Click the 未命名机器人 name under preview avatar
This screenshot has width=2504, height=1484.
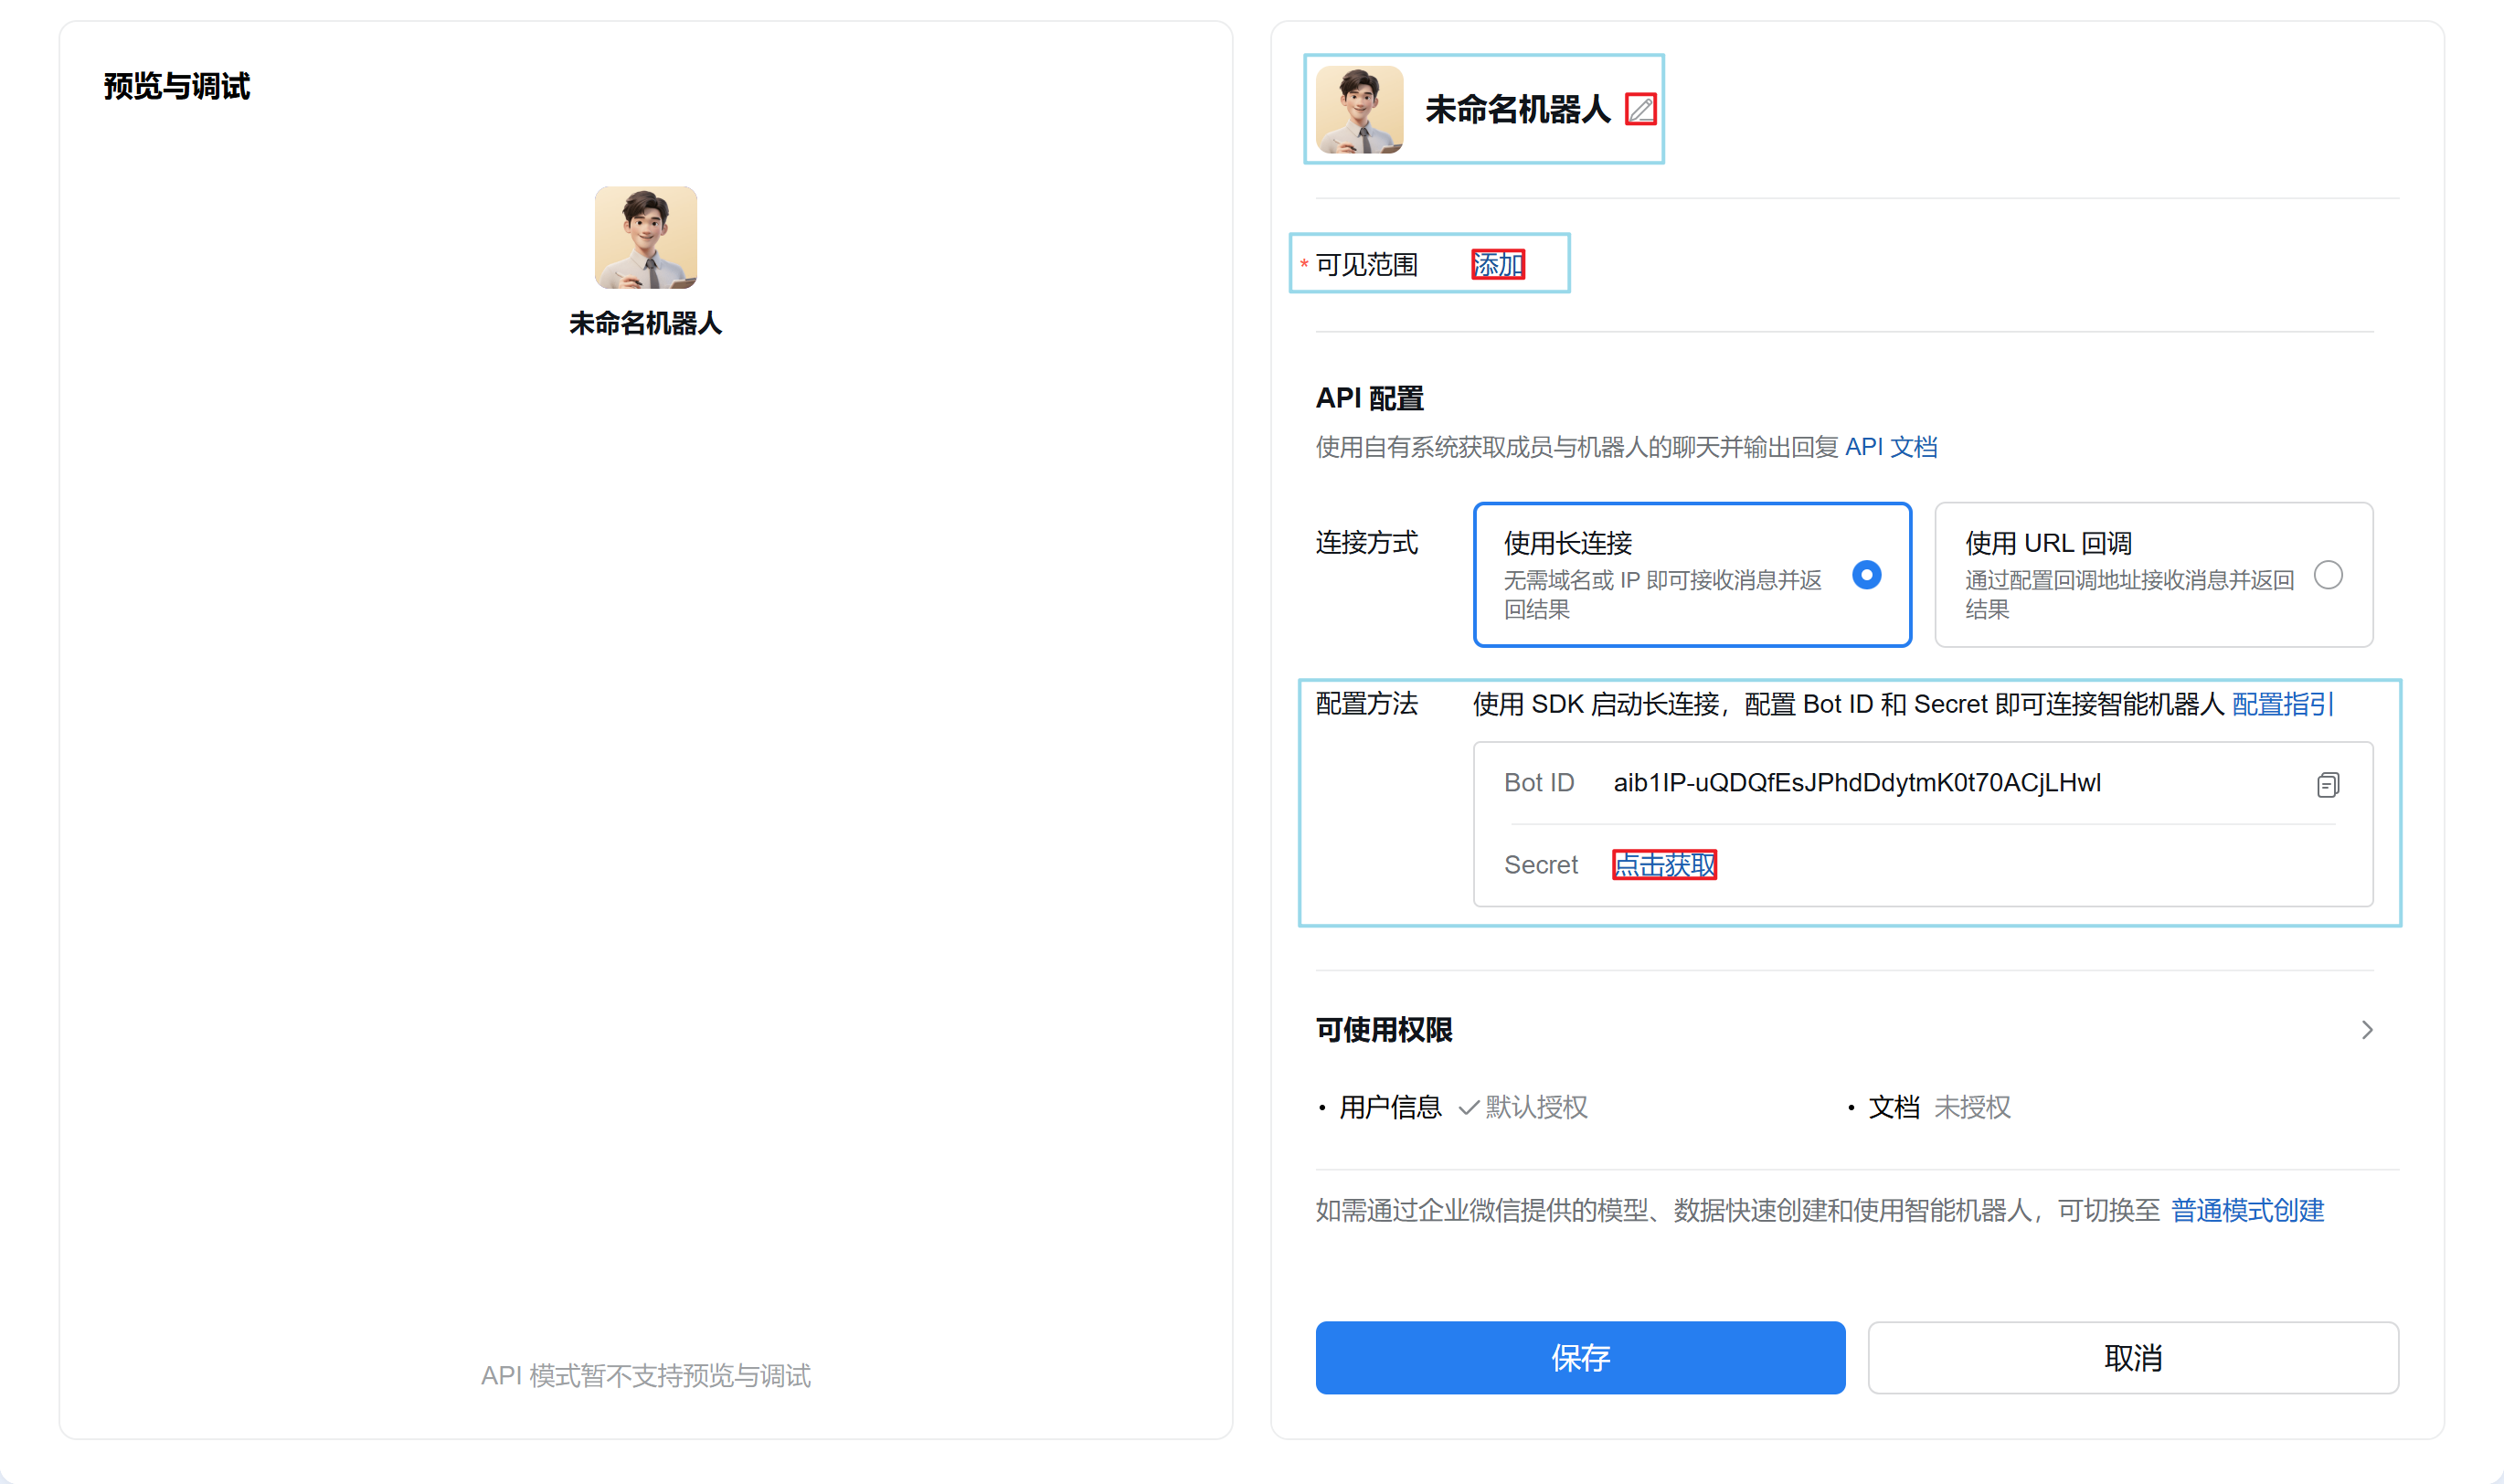[645, 323]
